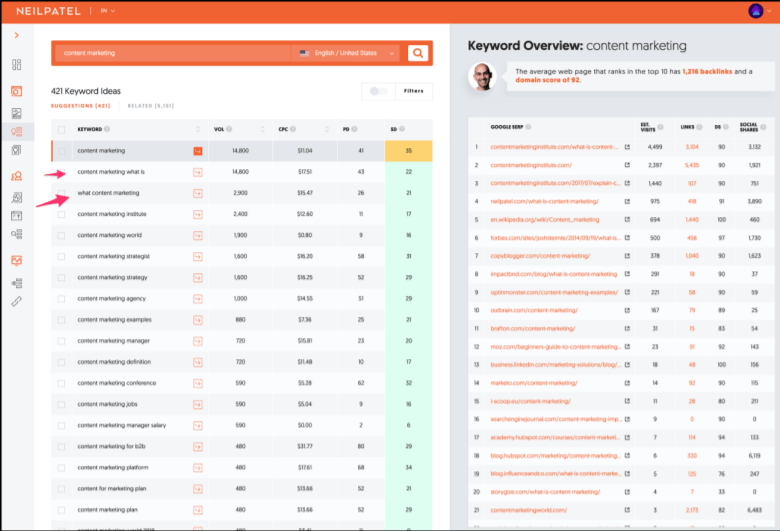Image resolution: width=780 pixels, height=531 pixels.
Task: Check the box for content marketing agency
Action: (61, 299)
